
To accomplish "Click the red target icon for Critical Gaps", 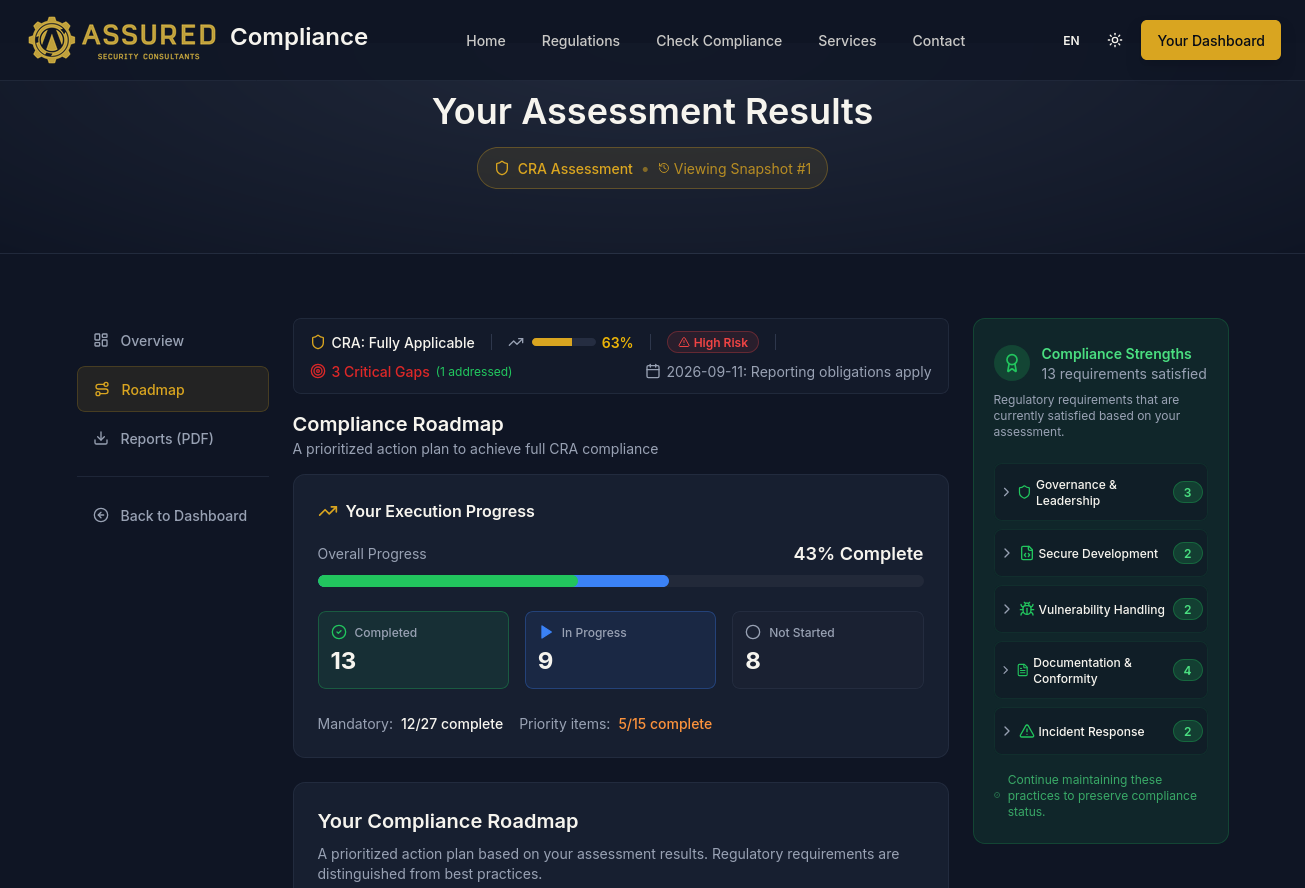I will [x=318, y=371].
